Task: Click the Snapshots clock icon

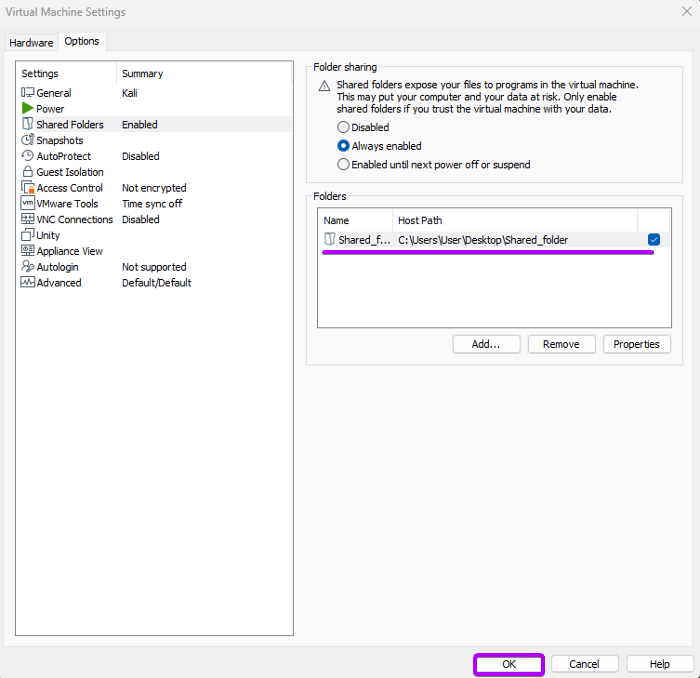Action: [x=27, y=140]
